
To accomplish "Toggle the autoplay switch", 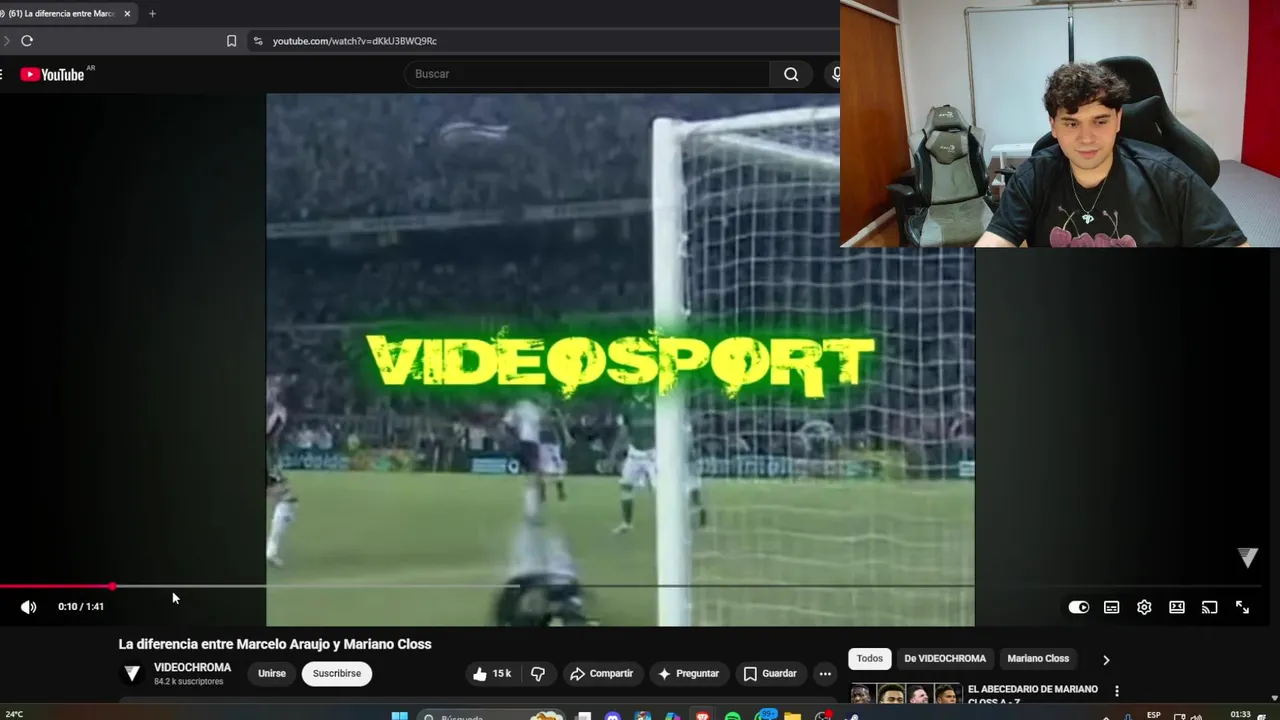I will click(1078, 607).
